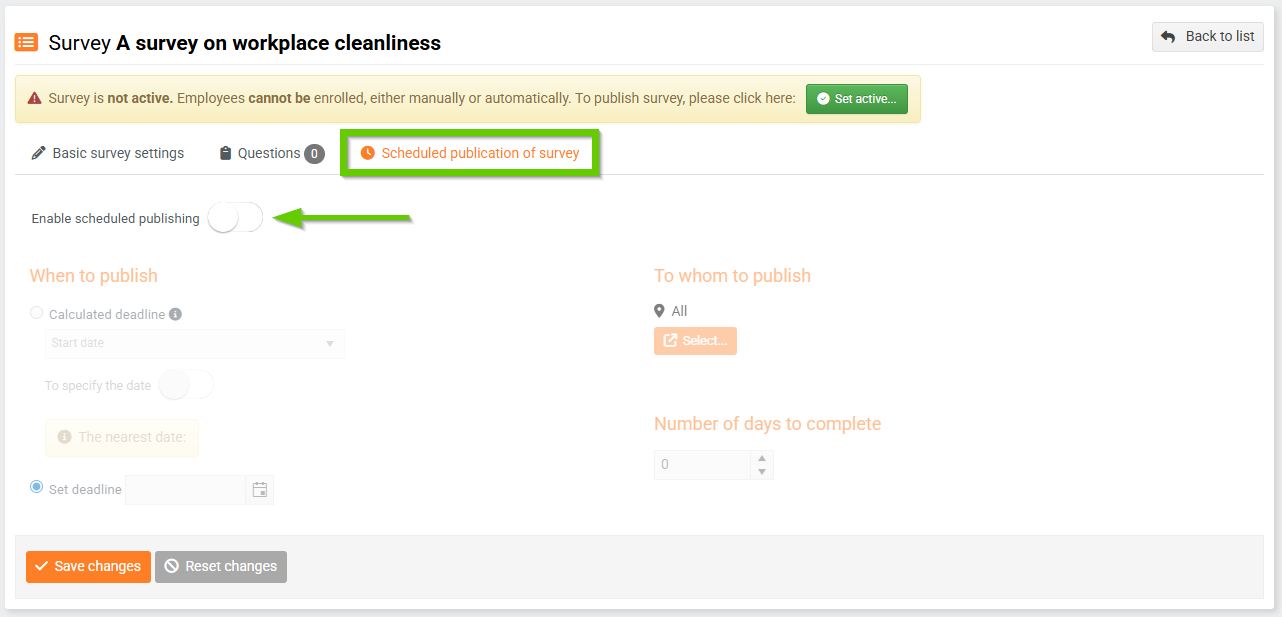
Task: Open the Questions tab
Action: pyautogui.click(x=269, y=153)
